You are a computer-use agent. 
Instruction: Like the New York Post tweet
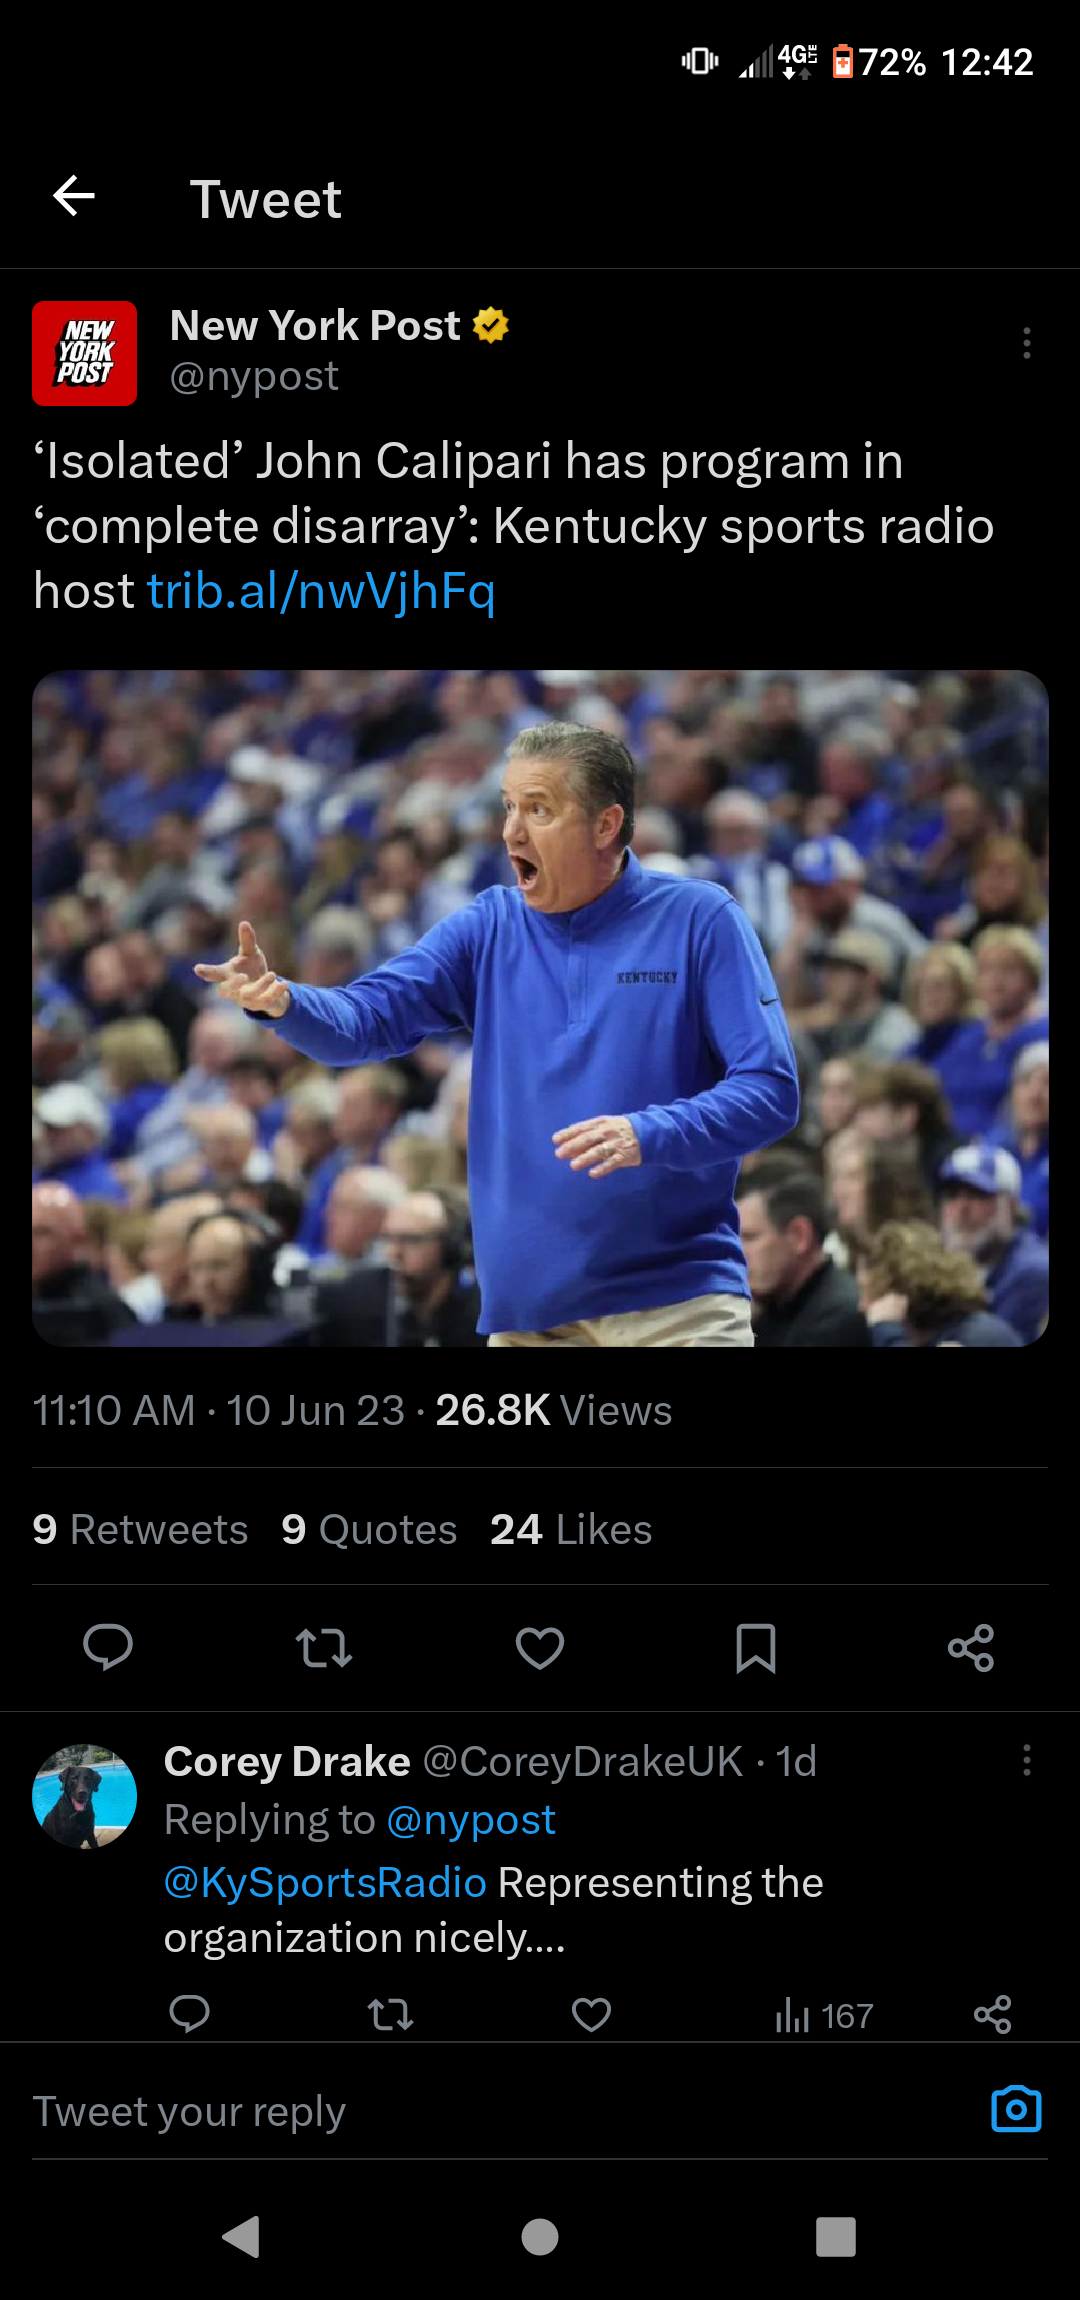540,1647
